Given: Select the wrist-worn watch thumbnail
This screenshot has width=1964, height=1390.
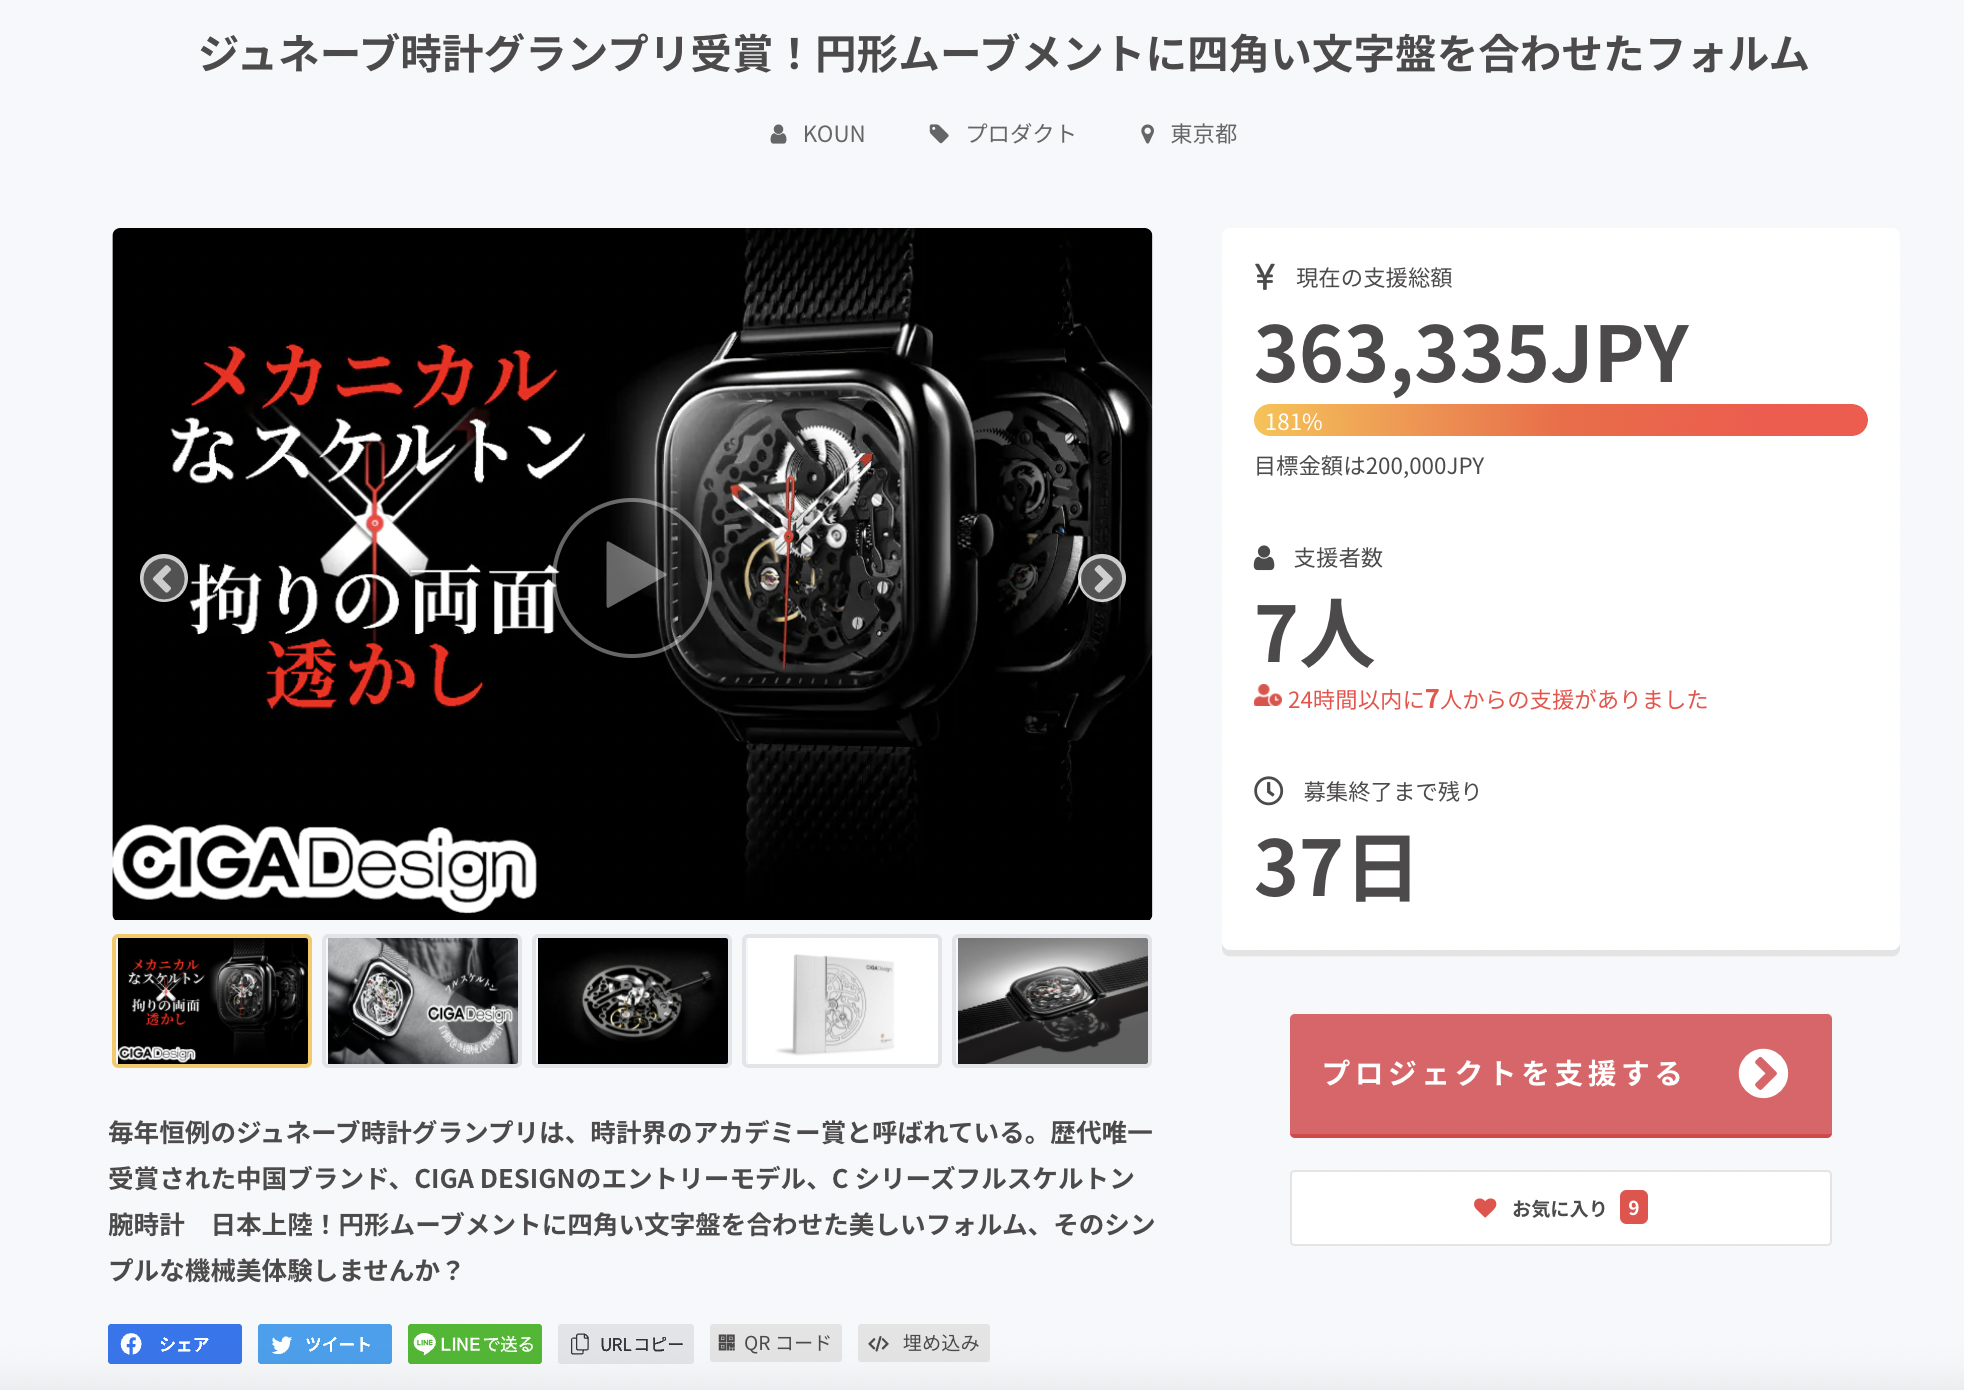Looking at the screenshot, I should [422, 1001].
